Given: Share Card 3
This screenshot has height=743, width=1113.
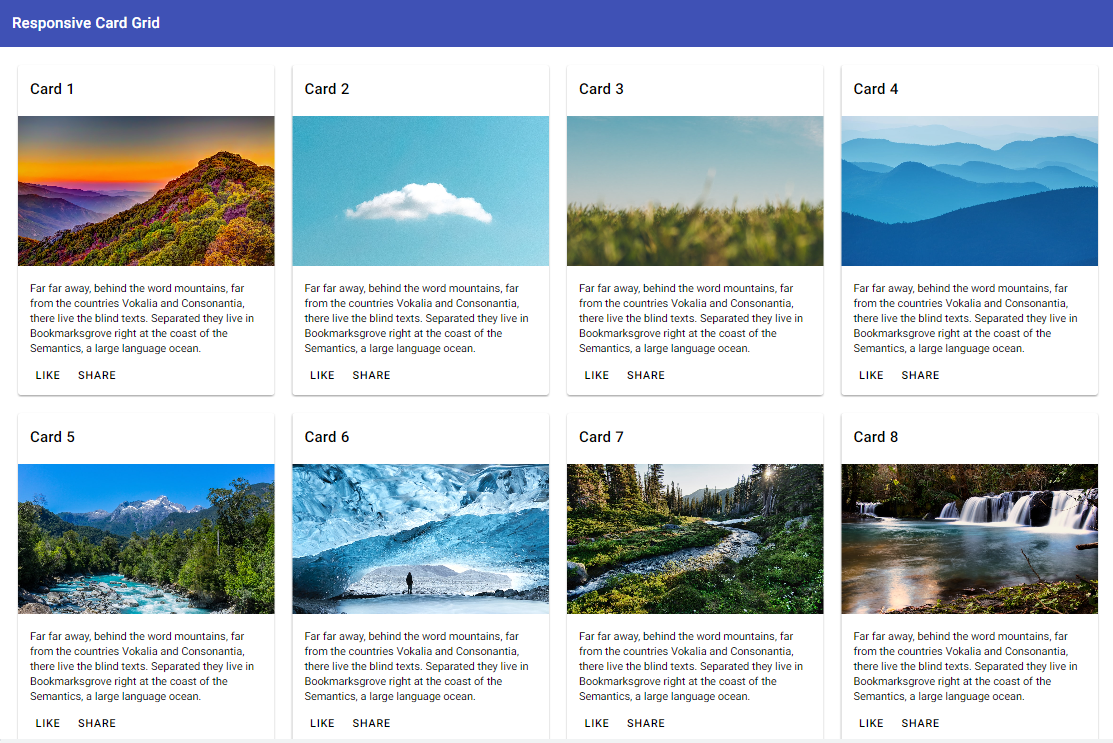Looking at the screenshot, I should pyautogui.click(x=646, y=376).
